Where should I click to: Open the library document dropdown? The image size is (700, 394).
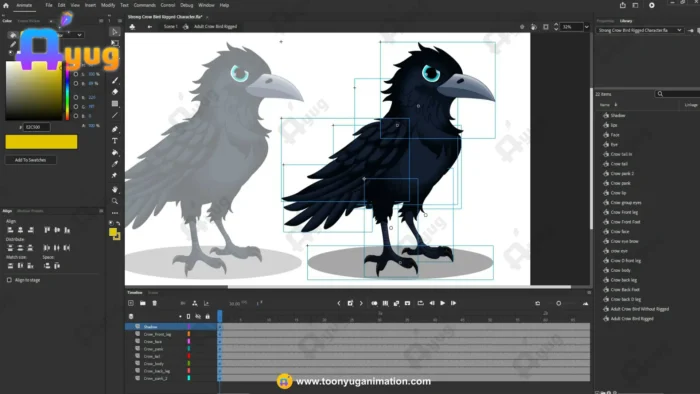point(640,30)
